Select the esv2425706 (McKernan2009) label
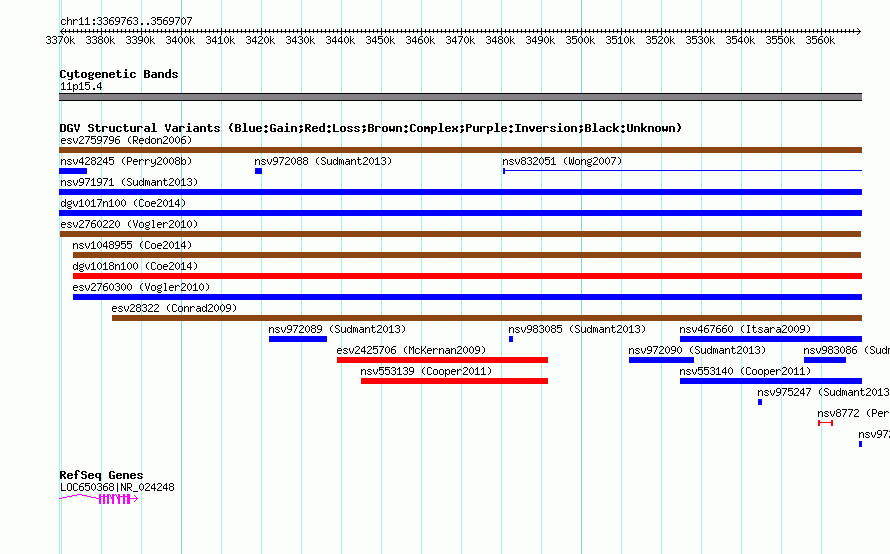This screenshot has width=890, height=554. point(412,350)
